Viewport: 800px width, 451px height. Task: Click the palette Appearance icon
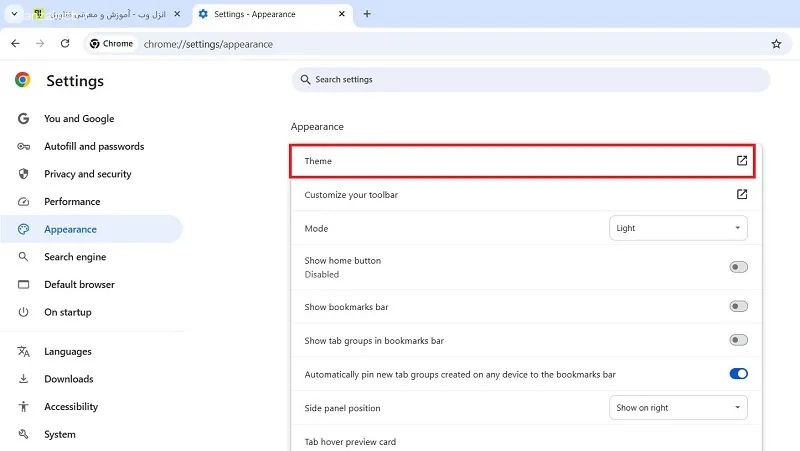coord(23,229)
